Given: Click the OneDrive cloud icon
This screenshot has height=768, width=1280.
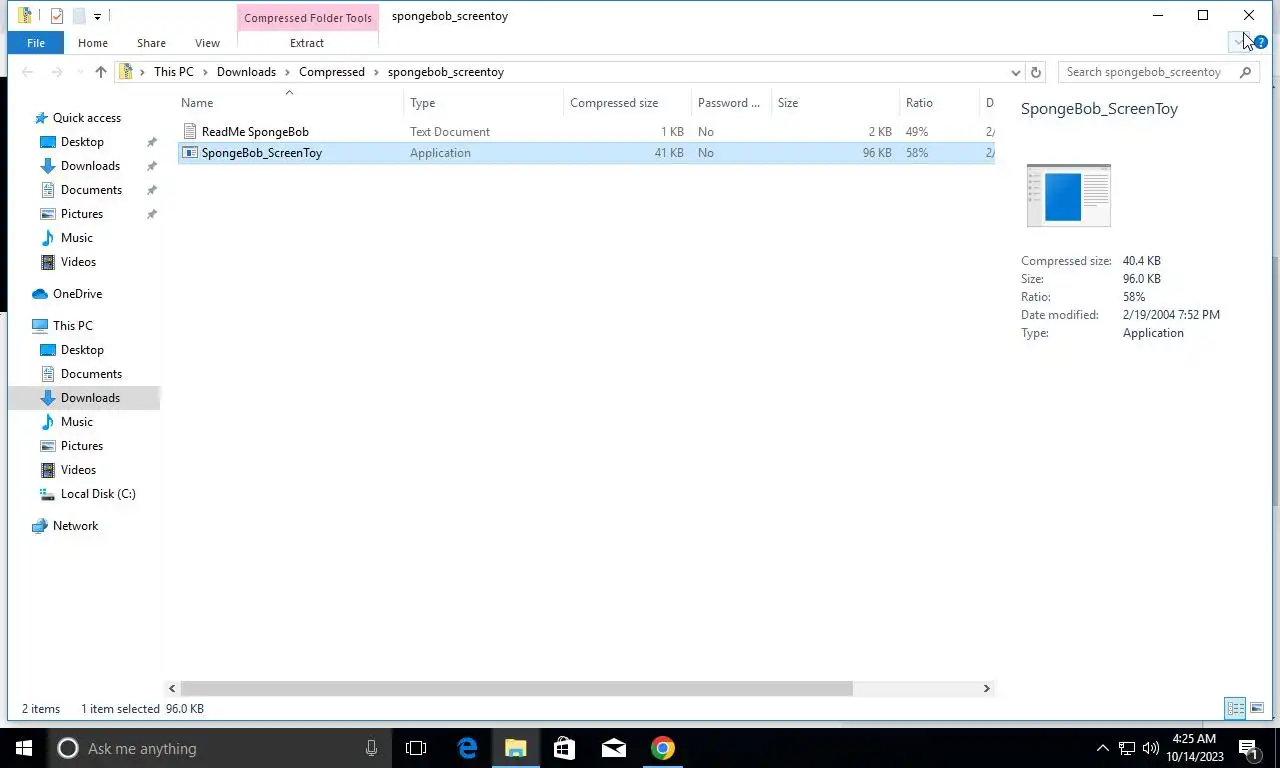Looking at the screenshot, I should click(x=40, y=294).
